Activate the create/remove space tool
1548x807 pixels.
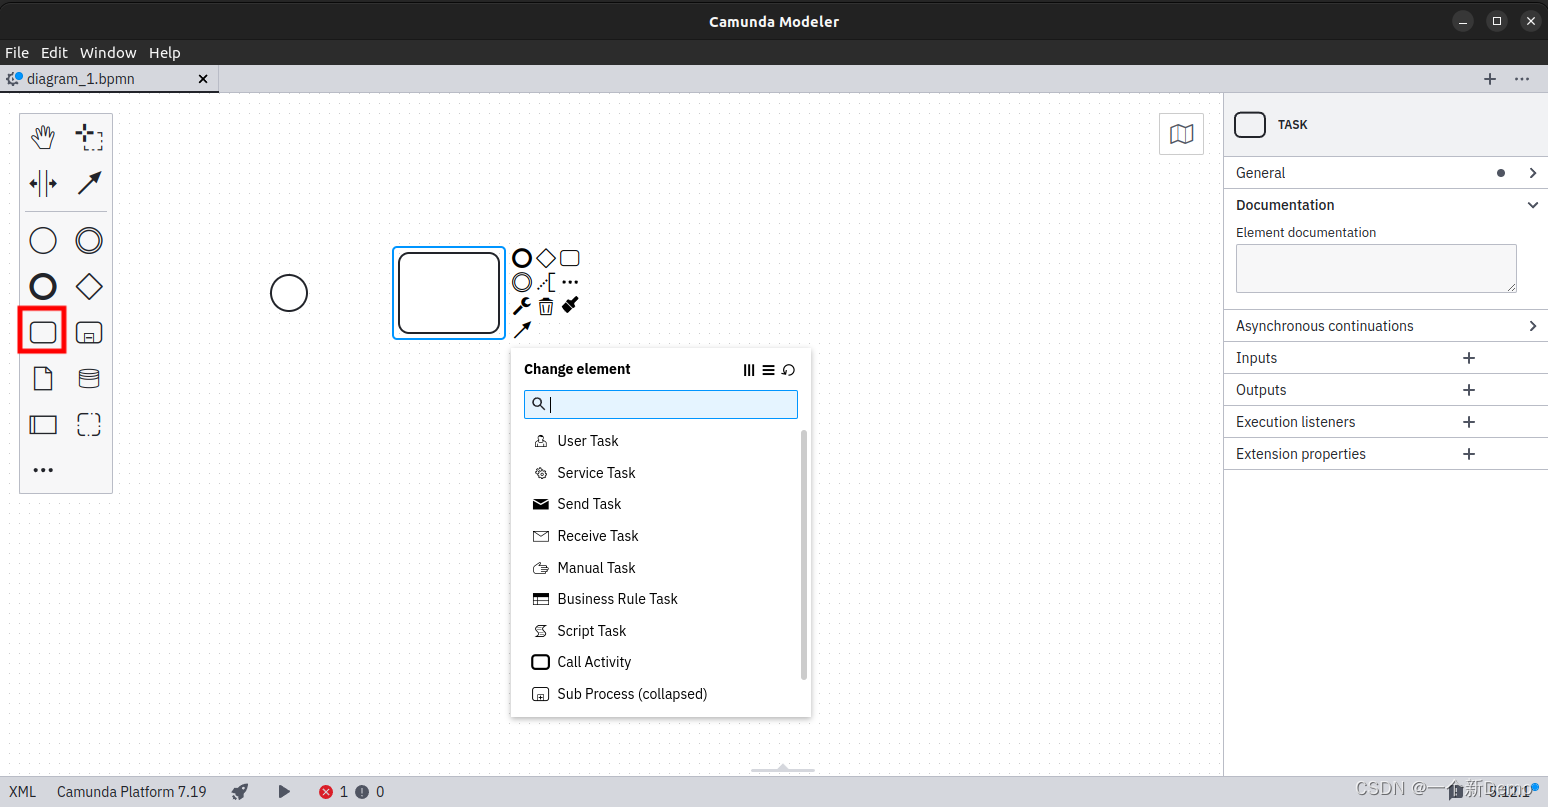pos(43,183)
